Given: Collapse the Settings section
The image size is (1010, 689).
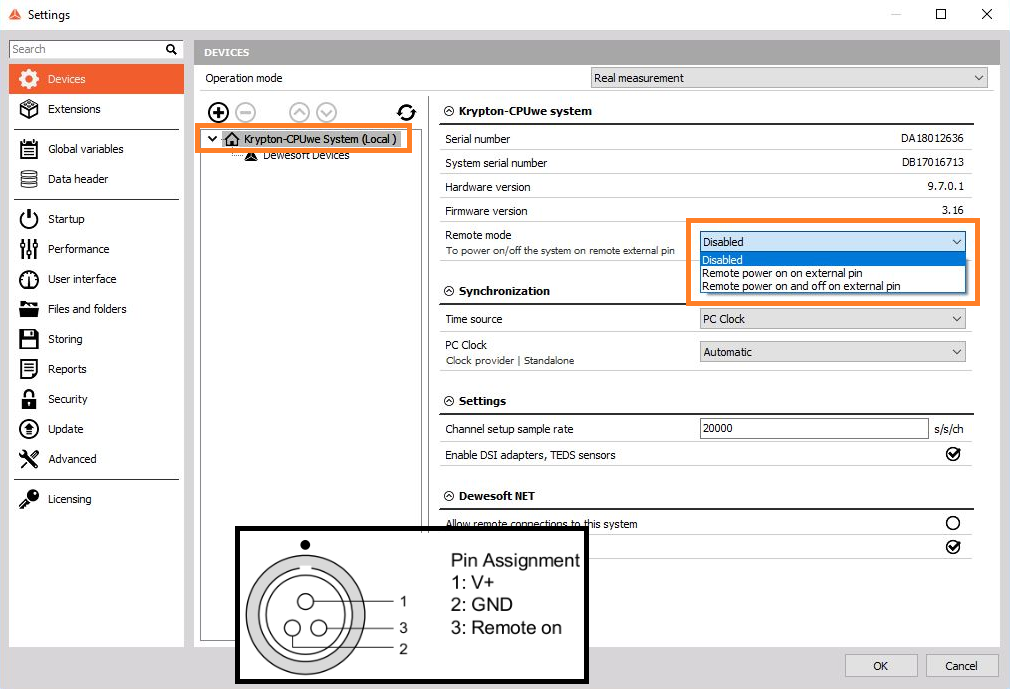Looking at the screenshot, I should coord(449,401).
